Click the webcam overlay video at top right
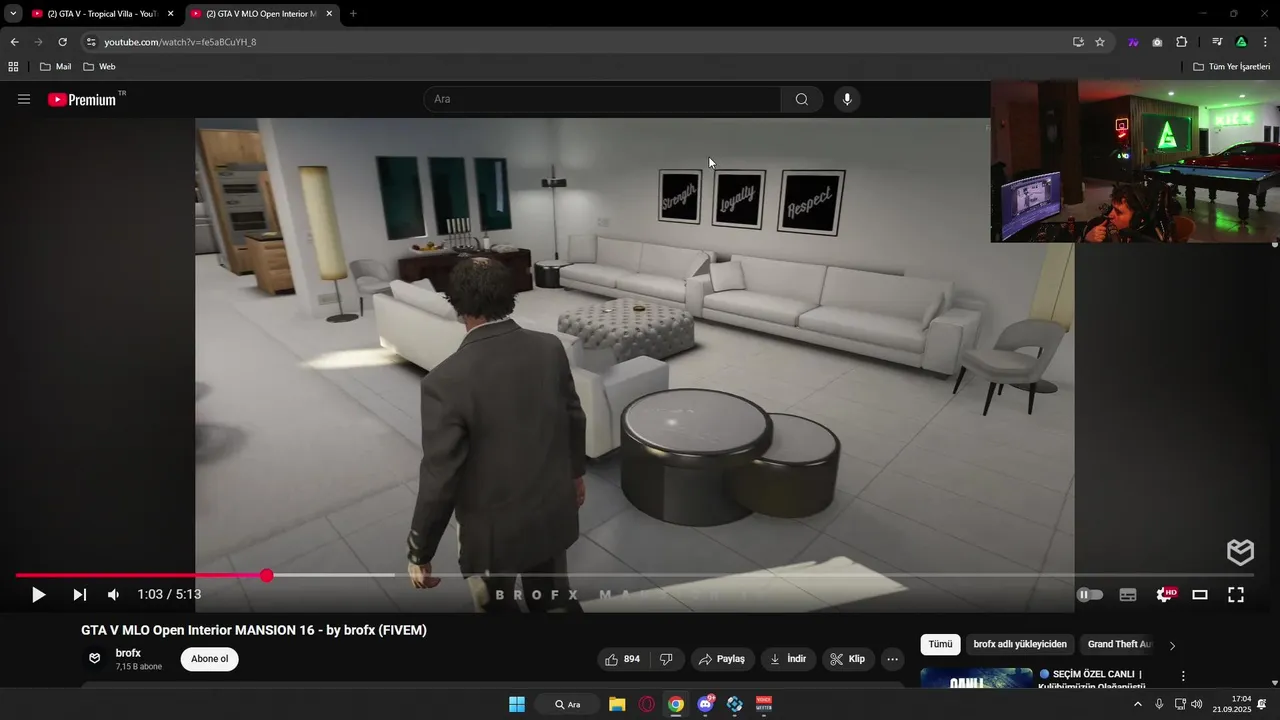 [1135, 162]
